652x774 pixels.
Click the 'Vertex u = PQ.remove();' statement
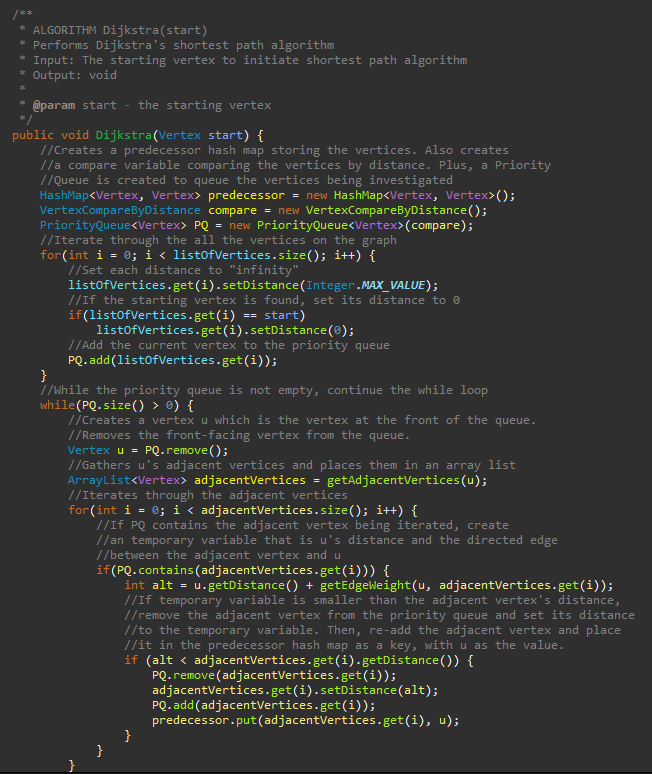148,450
